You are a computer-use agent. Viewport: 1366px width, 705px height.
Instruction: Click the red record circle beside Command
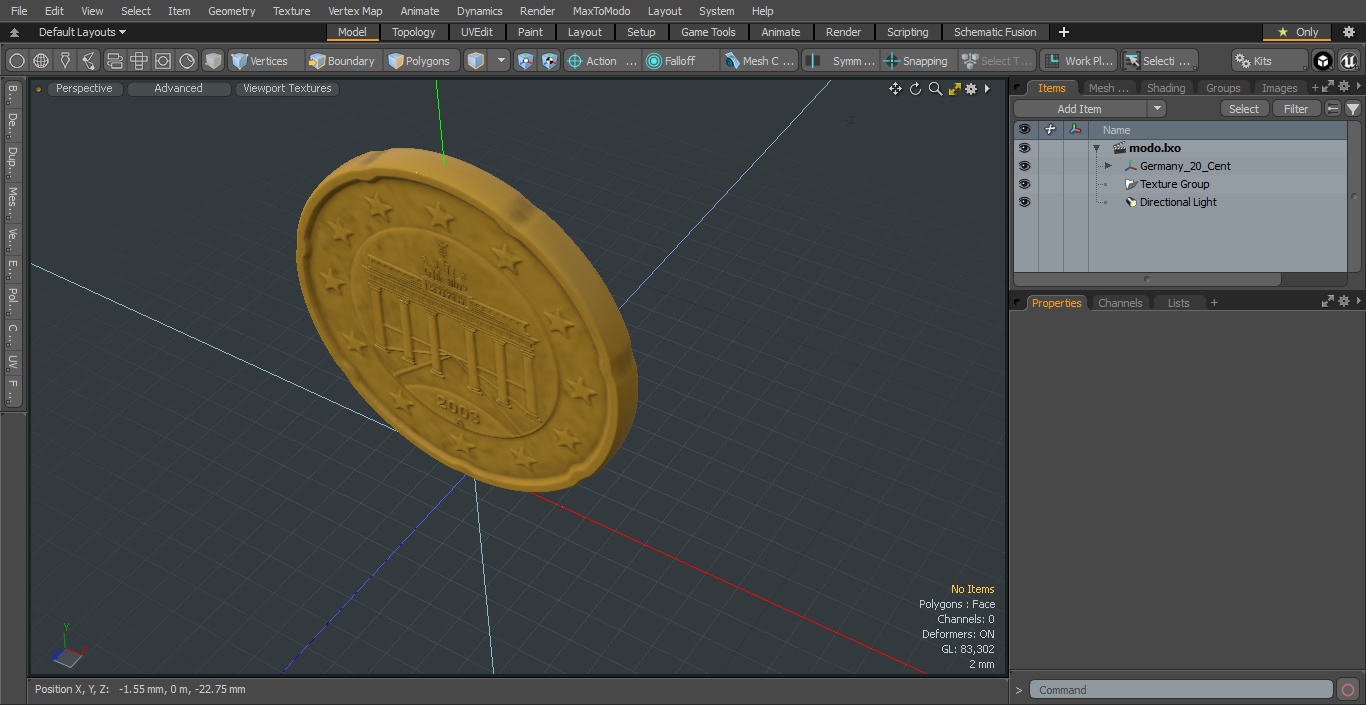point(1347,690)
